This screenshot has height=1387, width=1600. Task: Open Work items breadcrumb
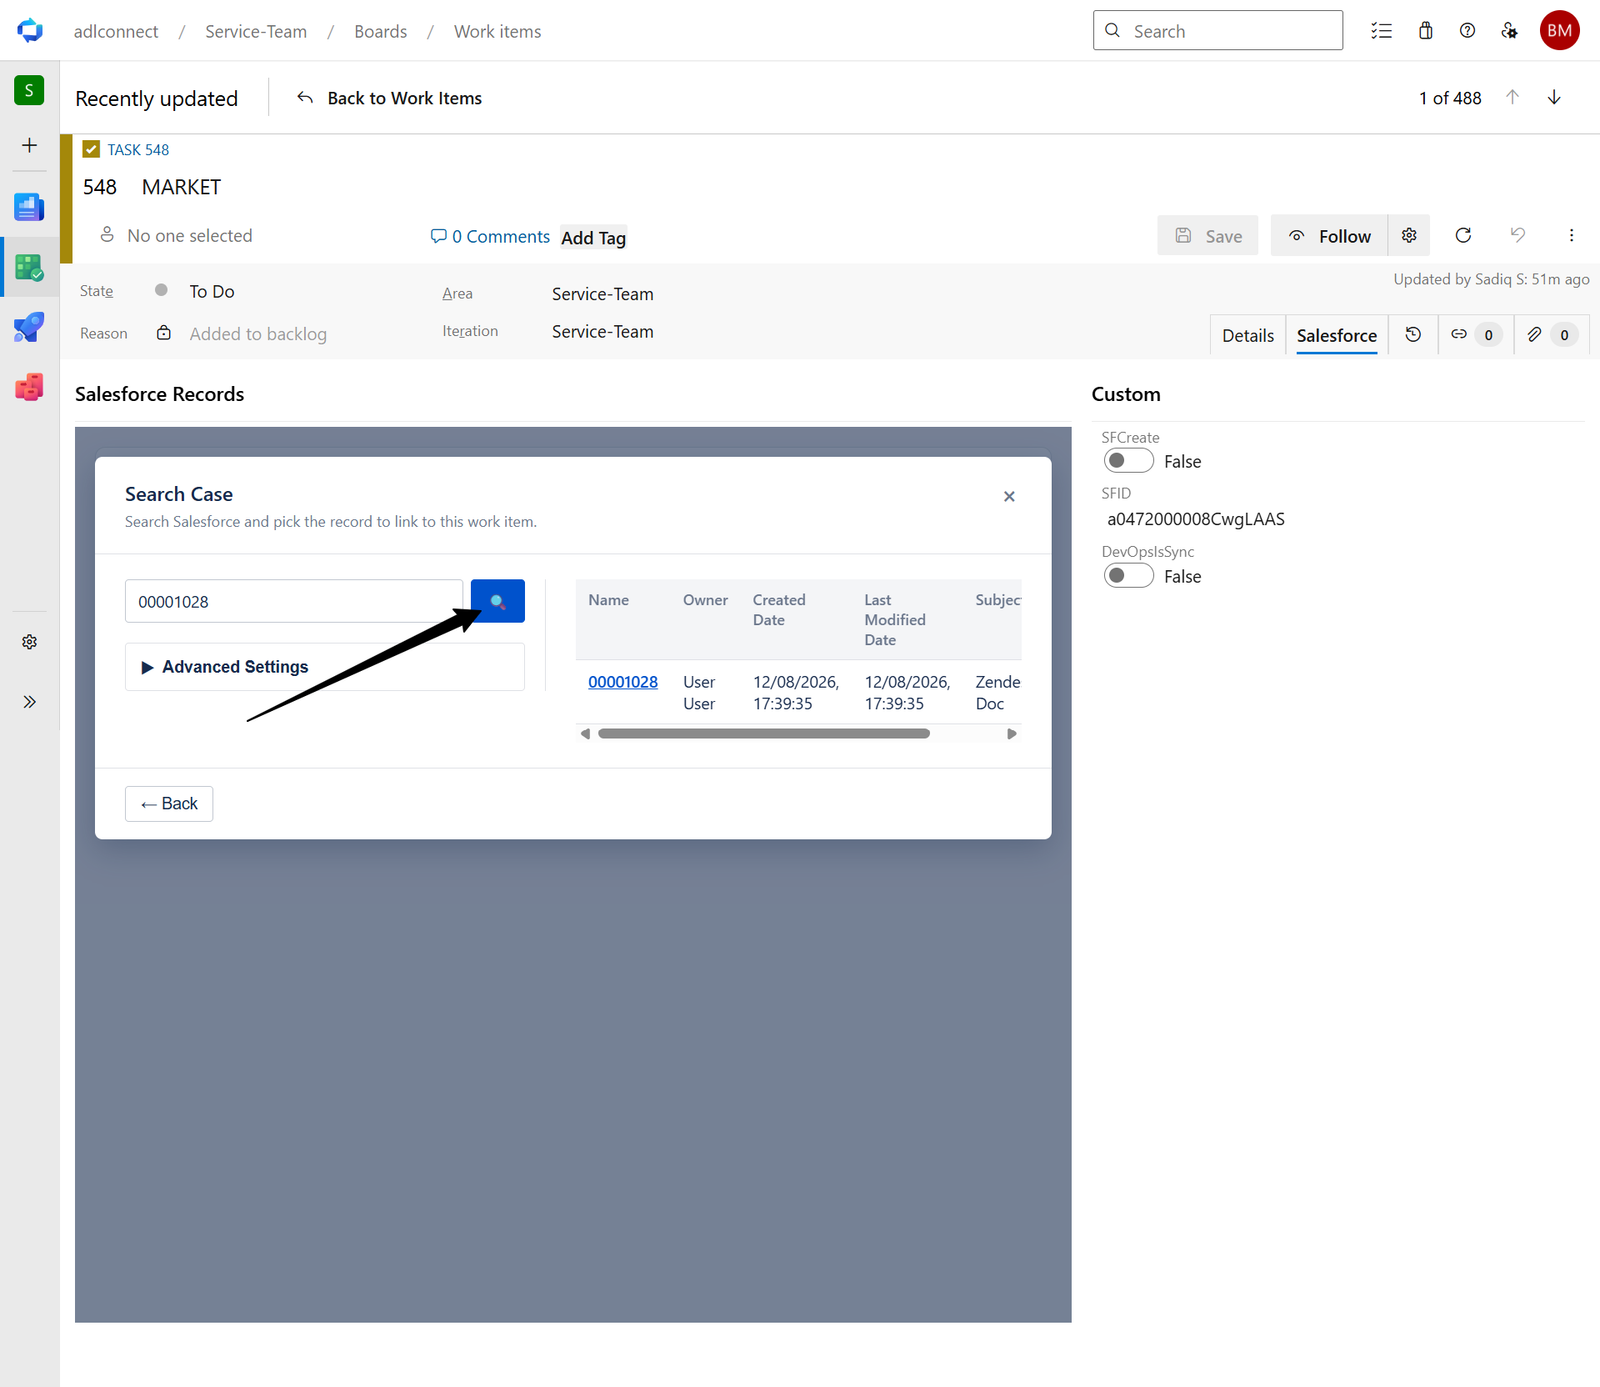pyautogui.click(x=498, y=31)
